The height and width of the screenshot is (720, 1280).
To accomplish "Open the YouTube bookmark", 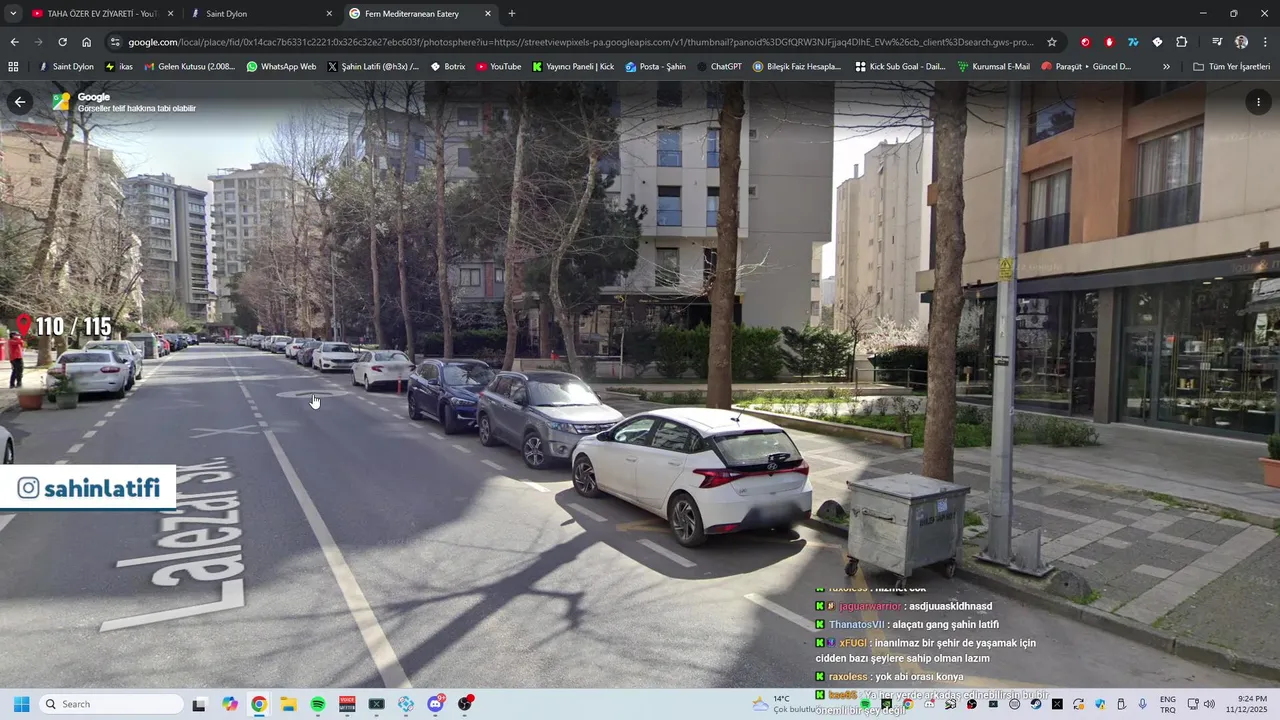I will (x=499, y=67).
